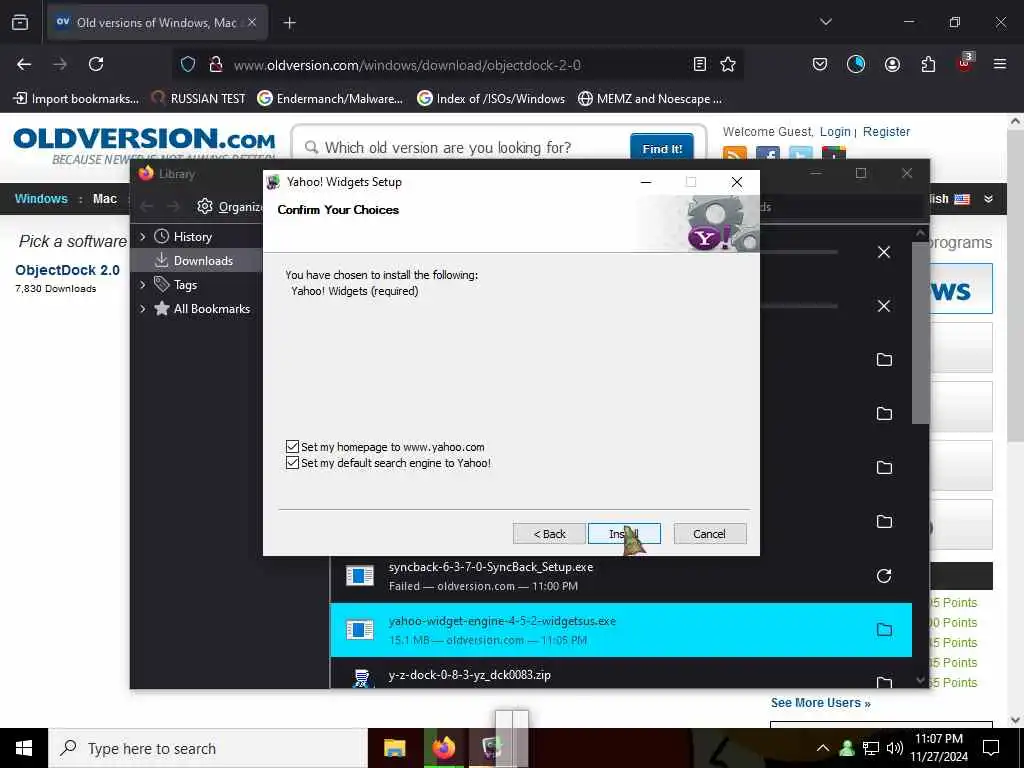
Task: Open the language dropdown chevron
Action: pos(988,199)
